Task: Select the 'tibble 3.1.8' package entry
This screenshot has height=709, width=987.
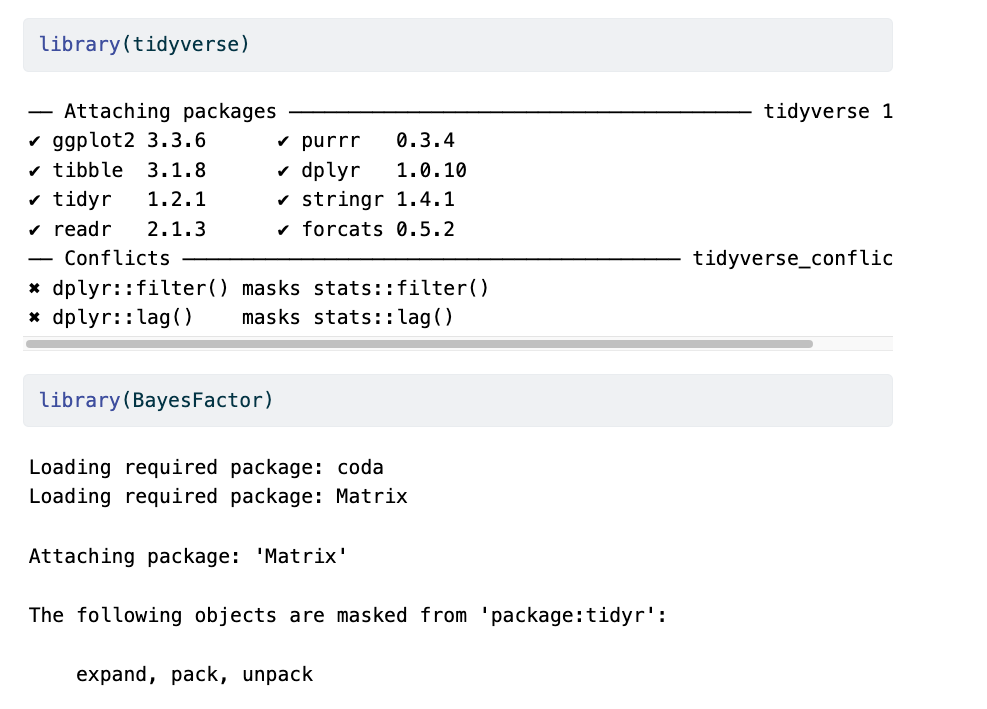Action: tap(129, 170)
